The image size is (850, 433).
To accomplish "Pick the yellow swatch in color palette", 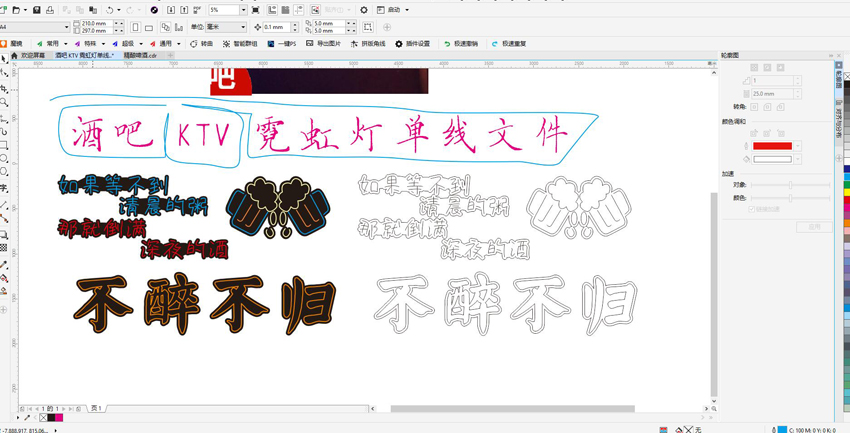I will pyautogui.click(x=846, y=192).
